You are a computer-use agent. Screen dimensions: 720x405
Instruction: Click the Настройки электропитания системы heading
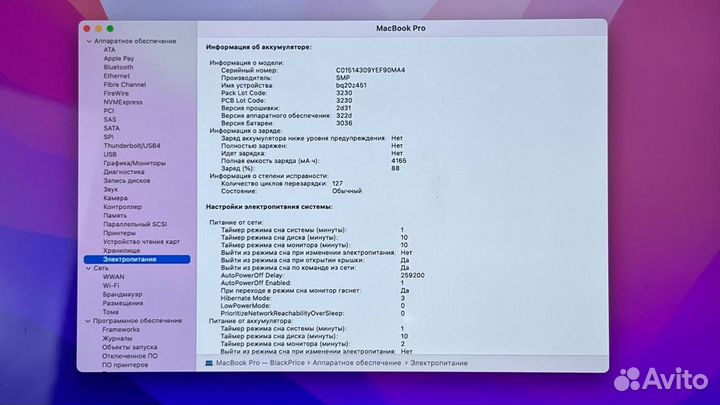click(x=269, y=207)
